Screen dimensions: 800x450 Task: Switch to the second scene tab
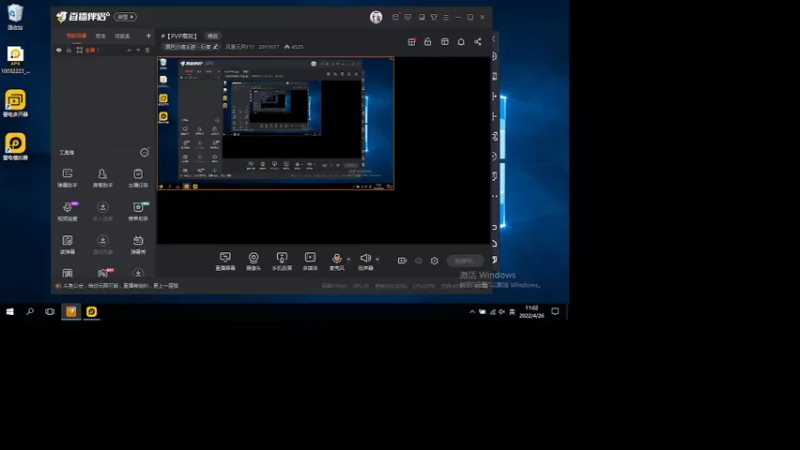101,36
